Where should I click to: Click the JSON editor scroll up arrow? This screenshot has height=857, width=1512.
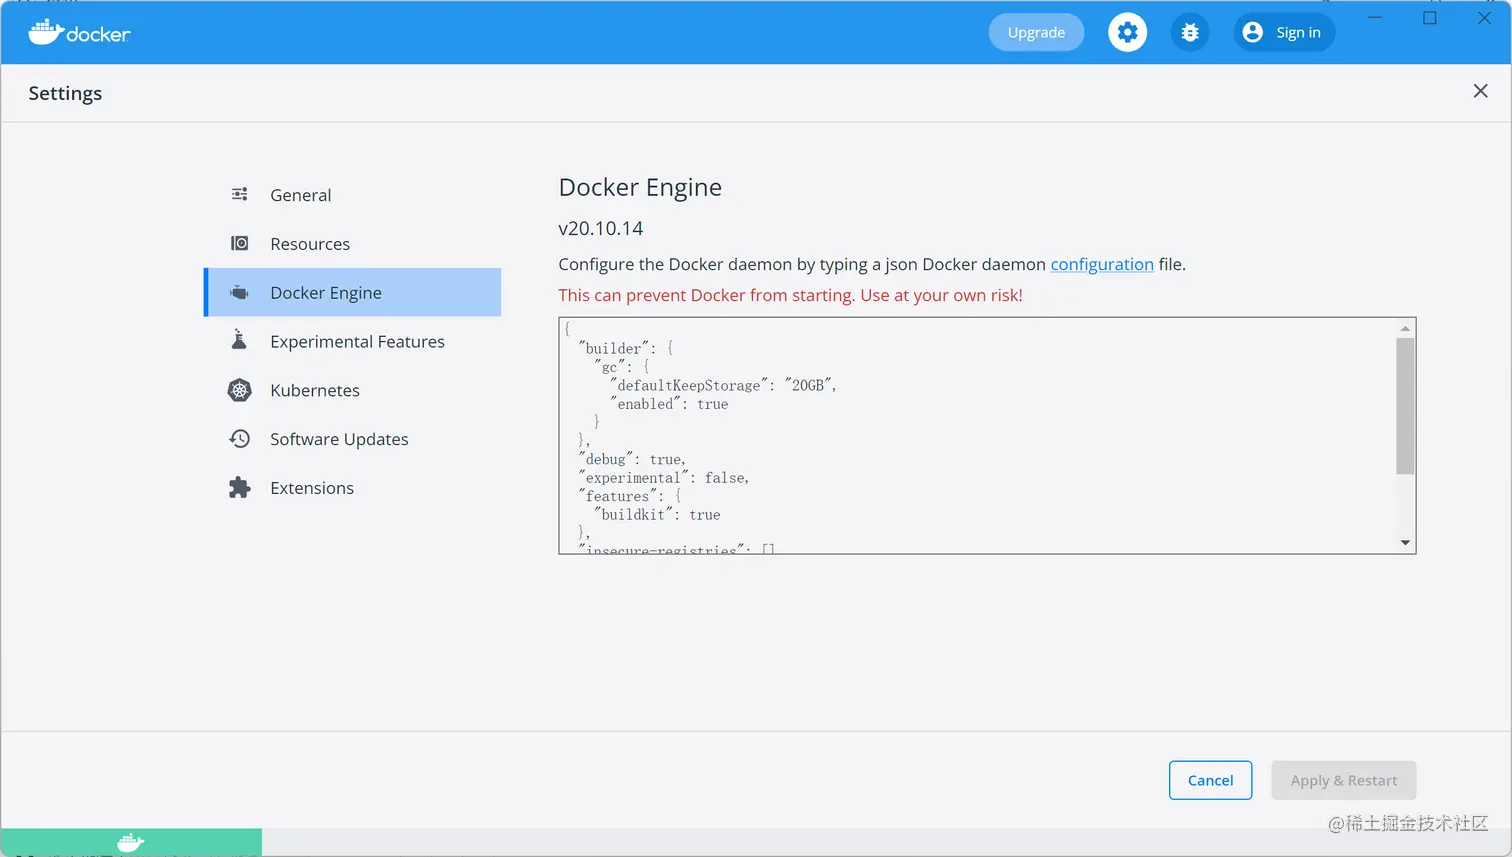pos(1405,328)
